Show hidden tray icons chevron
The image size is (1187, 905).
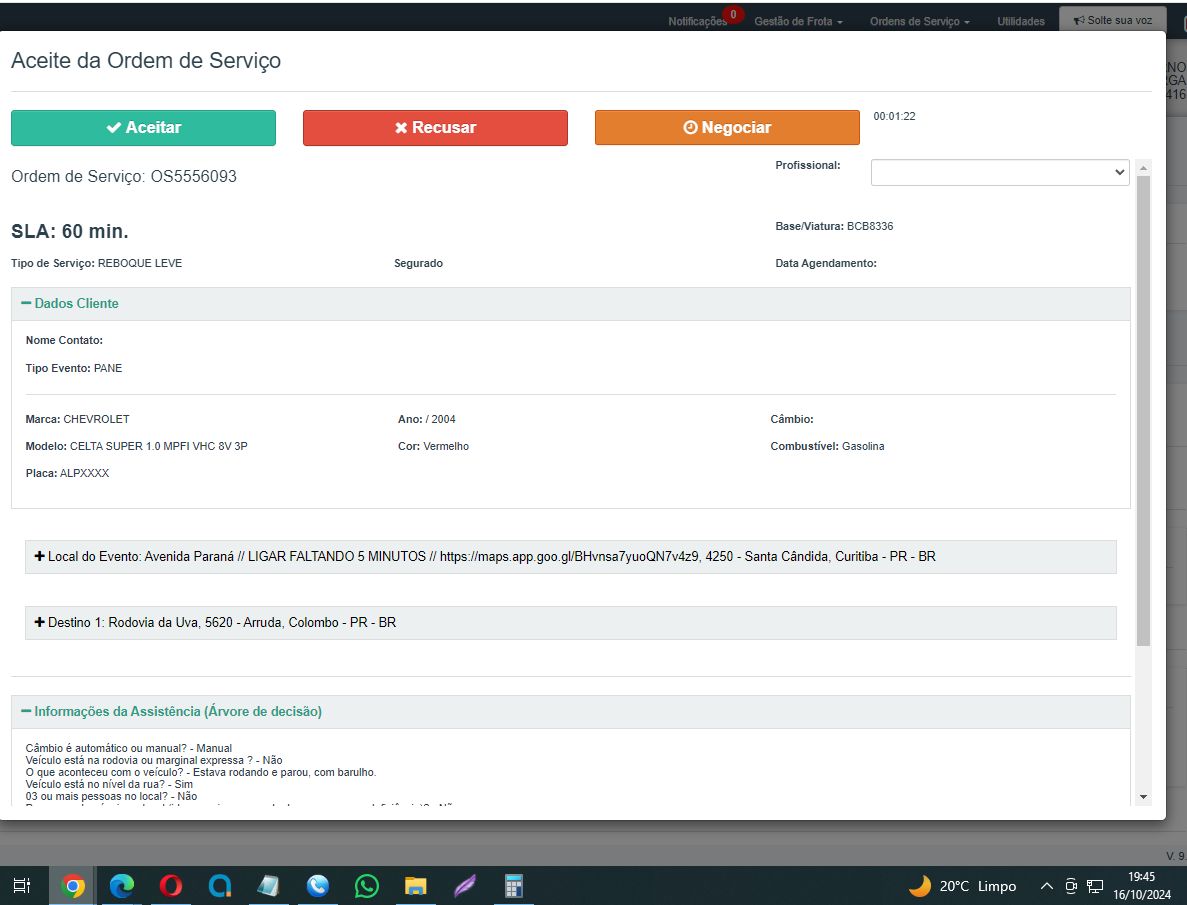[1047, 886]
